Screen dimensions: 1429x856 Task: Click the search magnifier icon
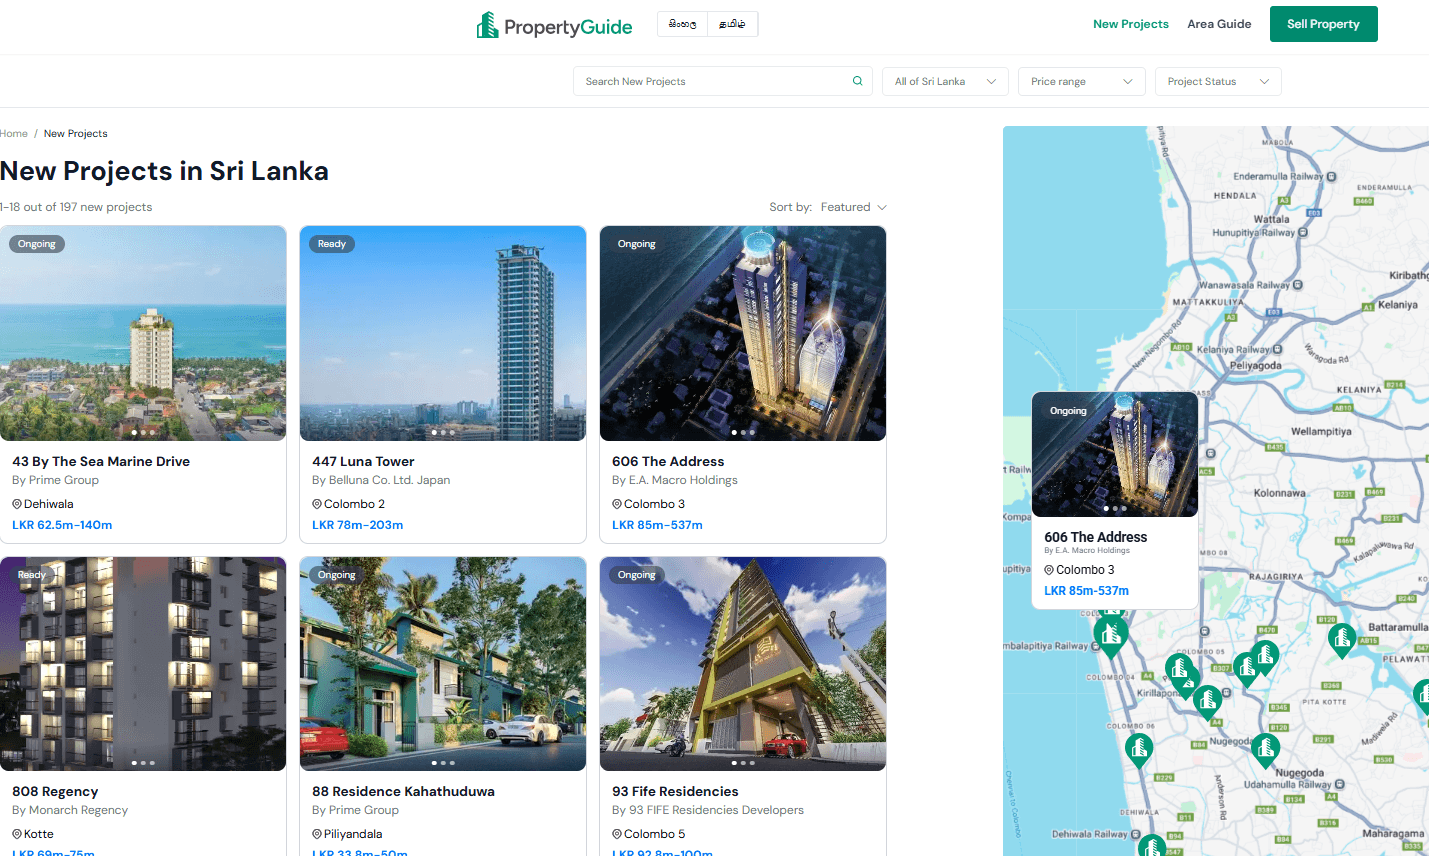point(857,80)
